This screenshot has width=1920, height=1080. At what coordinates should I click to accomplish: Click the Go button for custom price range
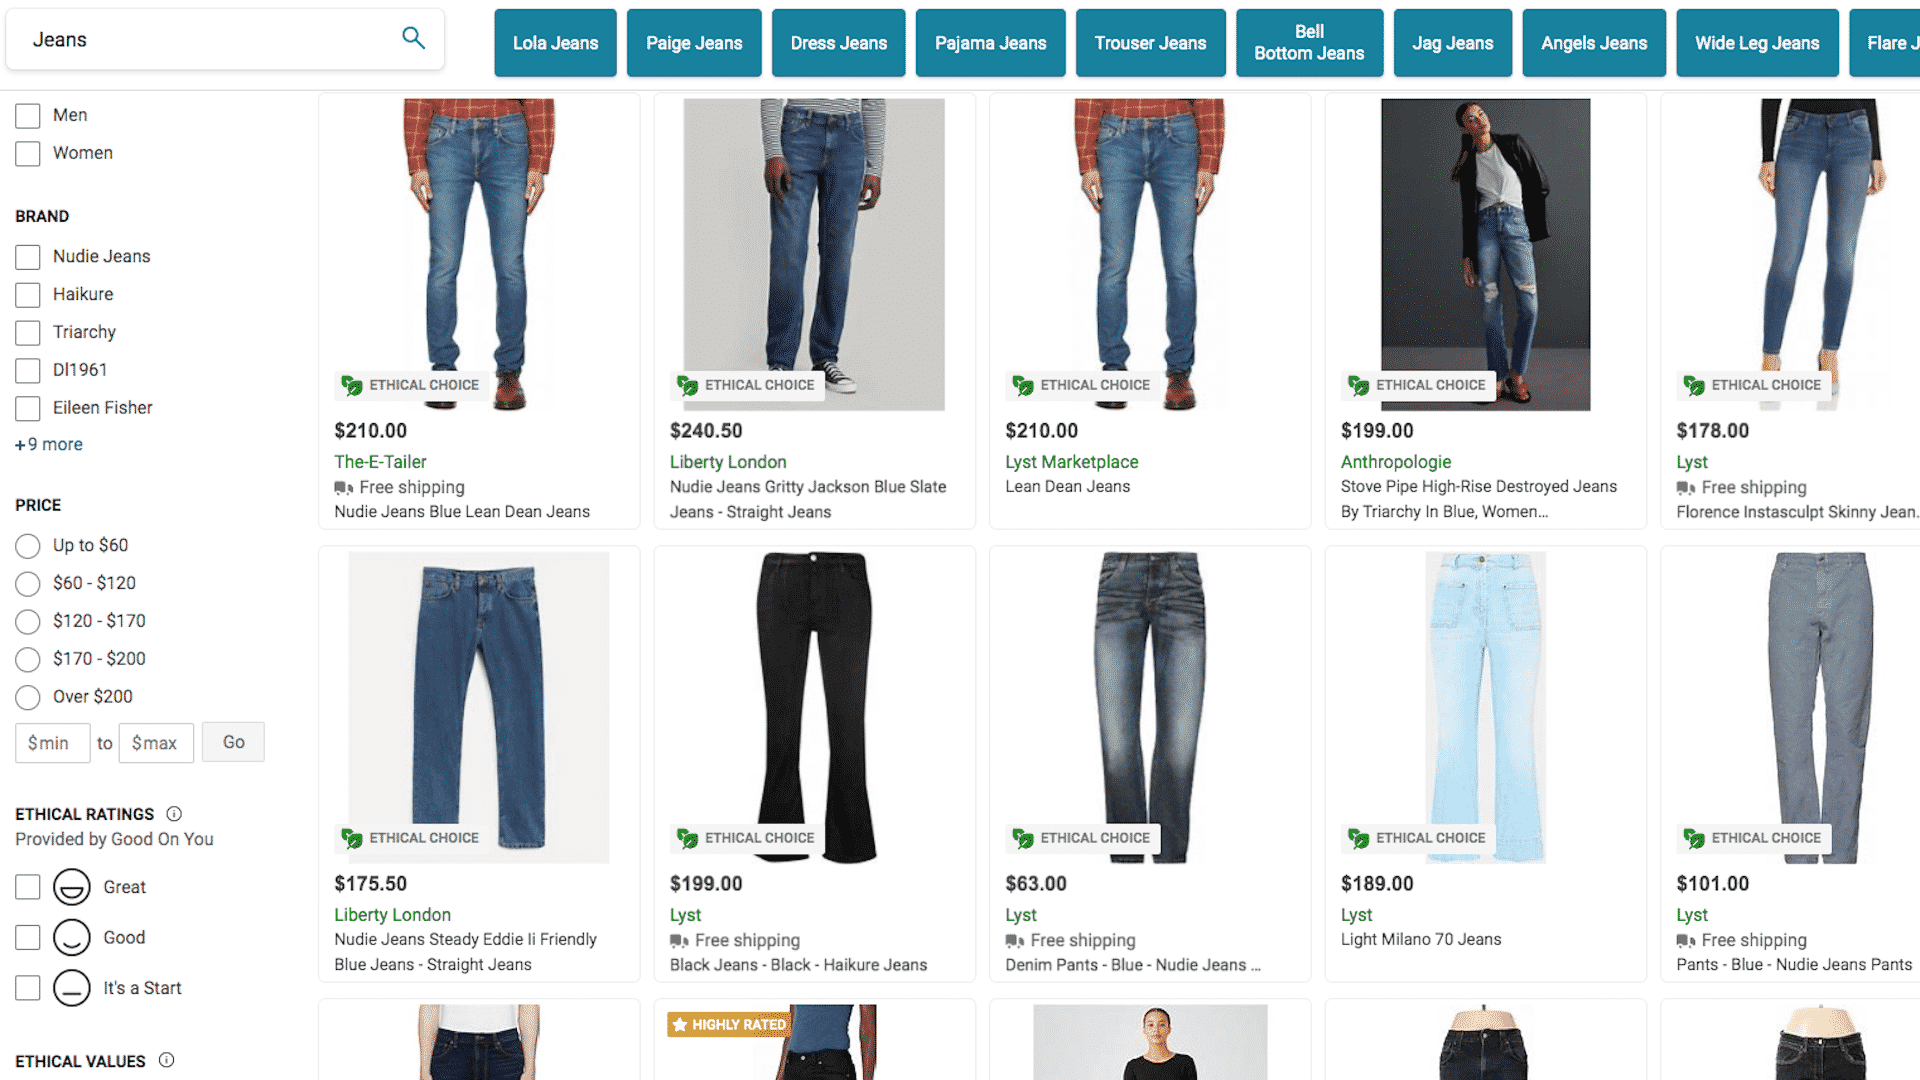[x=233, y=741]
